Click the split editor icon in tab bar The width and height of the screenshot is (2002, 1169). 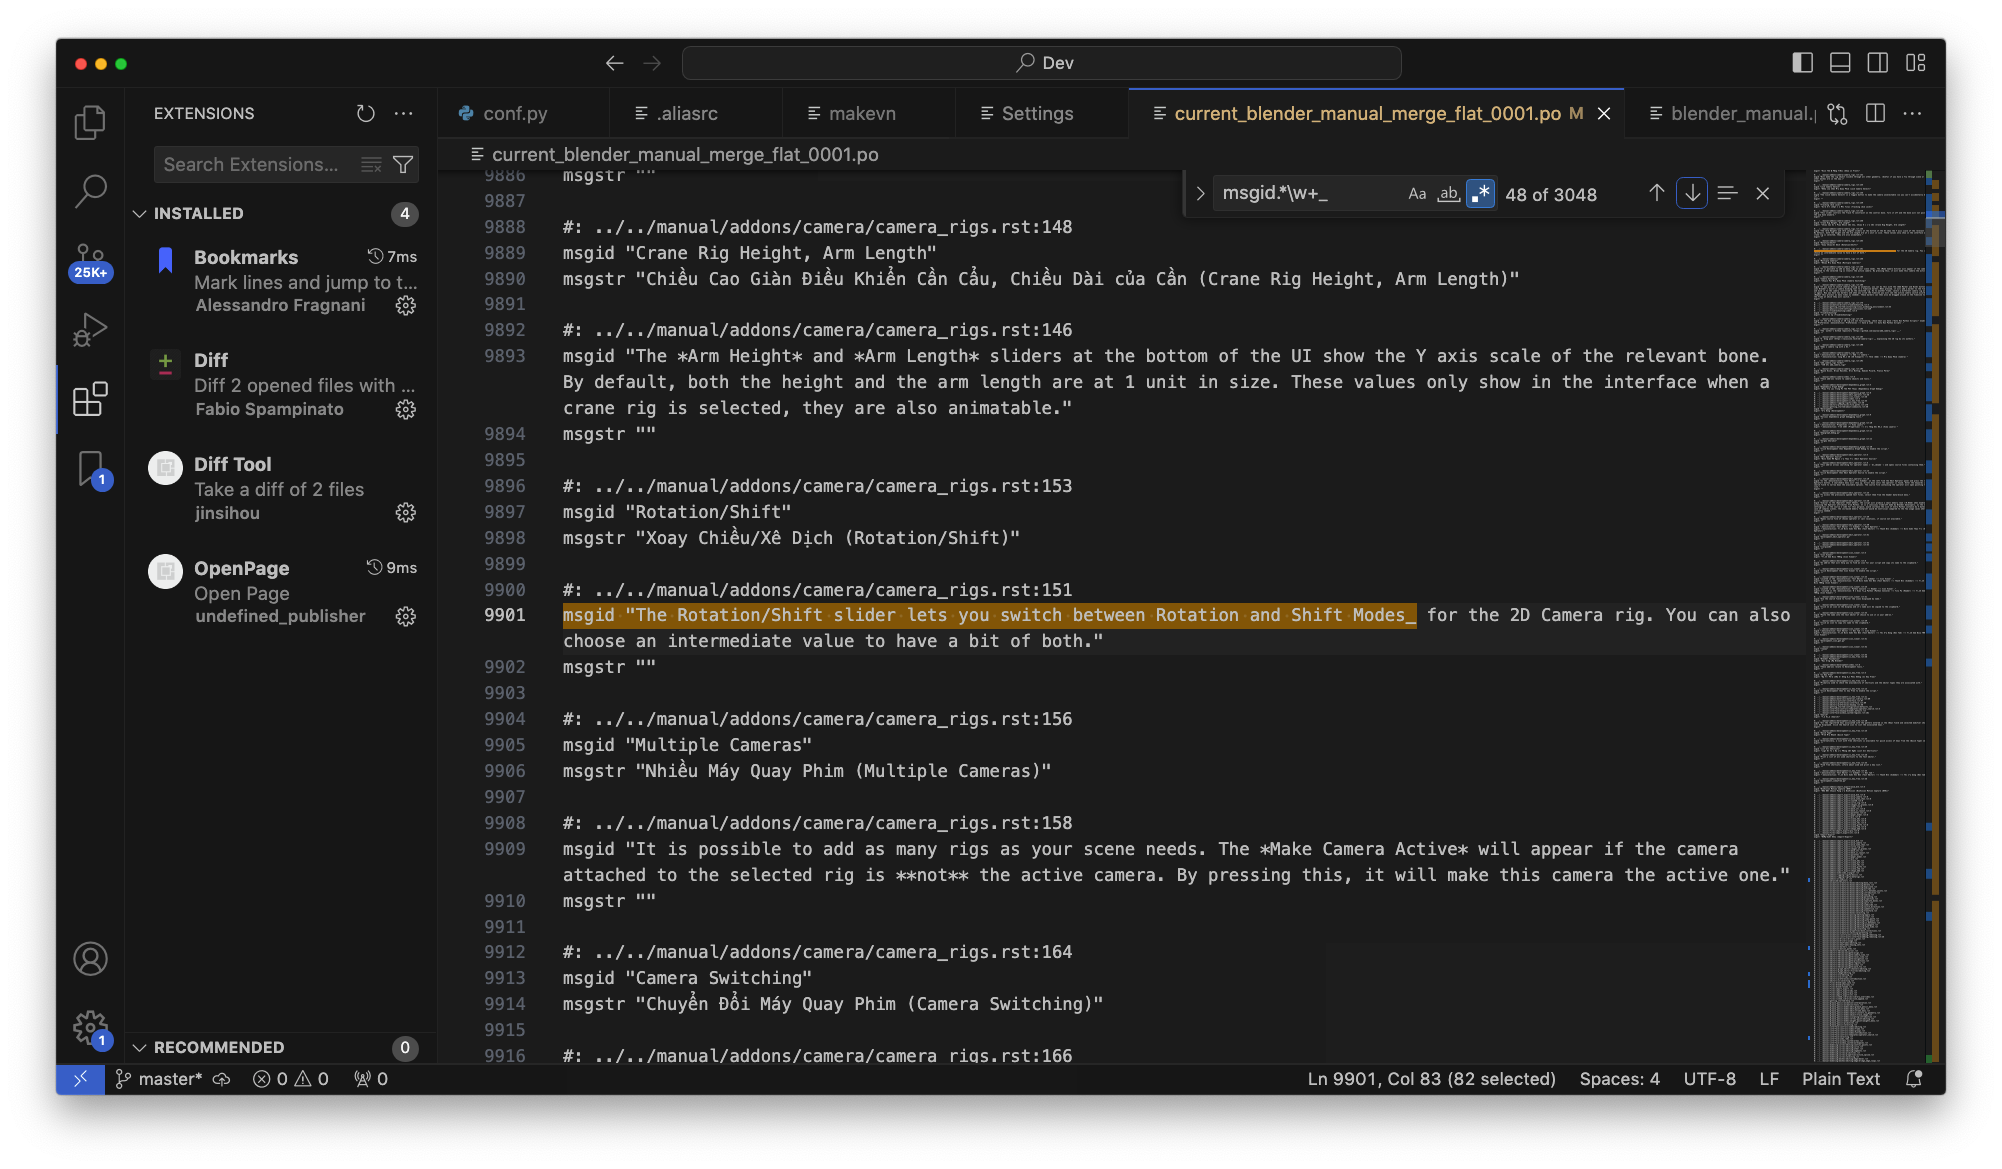[1875, 113]
